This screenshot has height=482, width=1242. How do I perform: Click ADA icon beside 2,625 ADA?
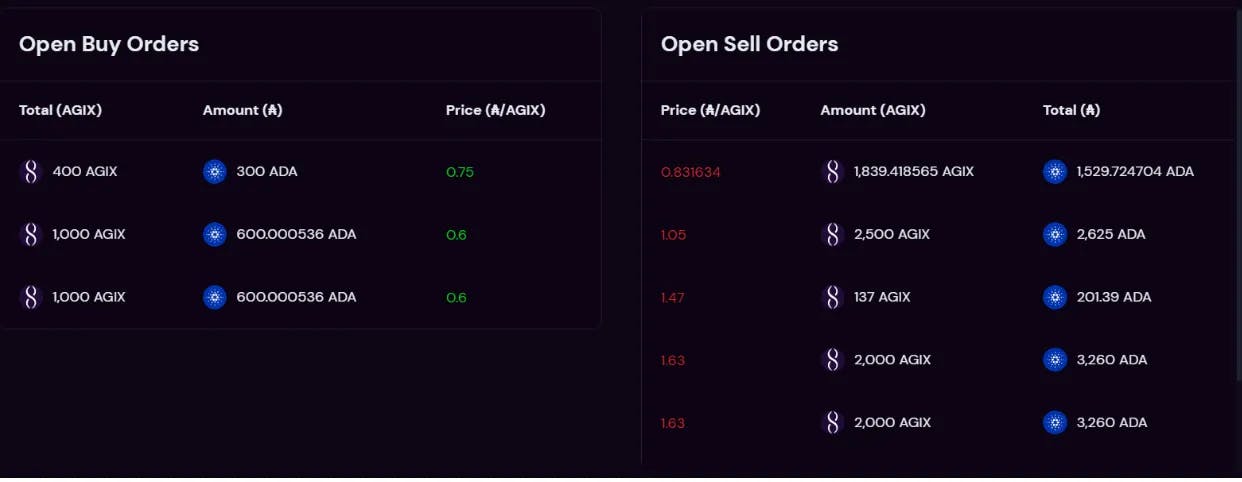point(1055,235)
